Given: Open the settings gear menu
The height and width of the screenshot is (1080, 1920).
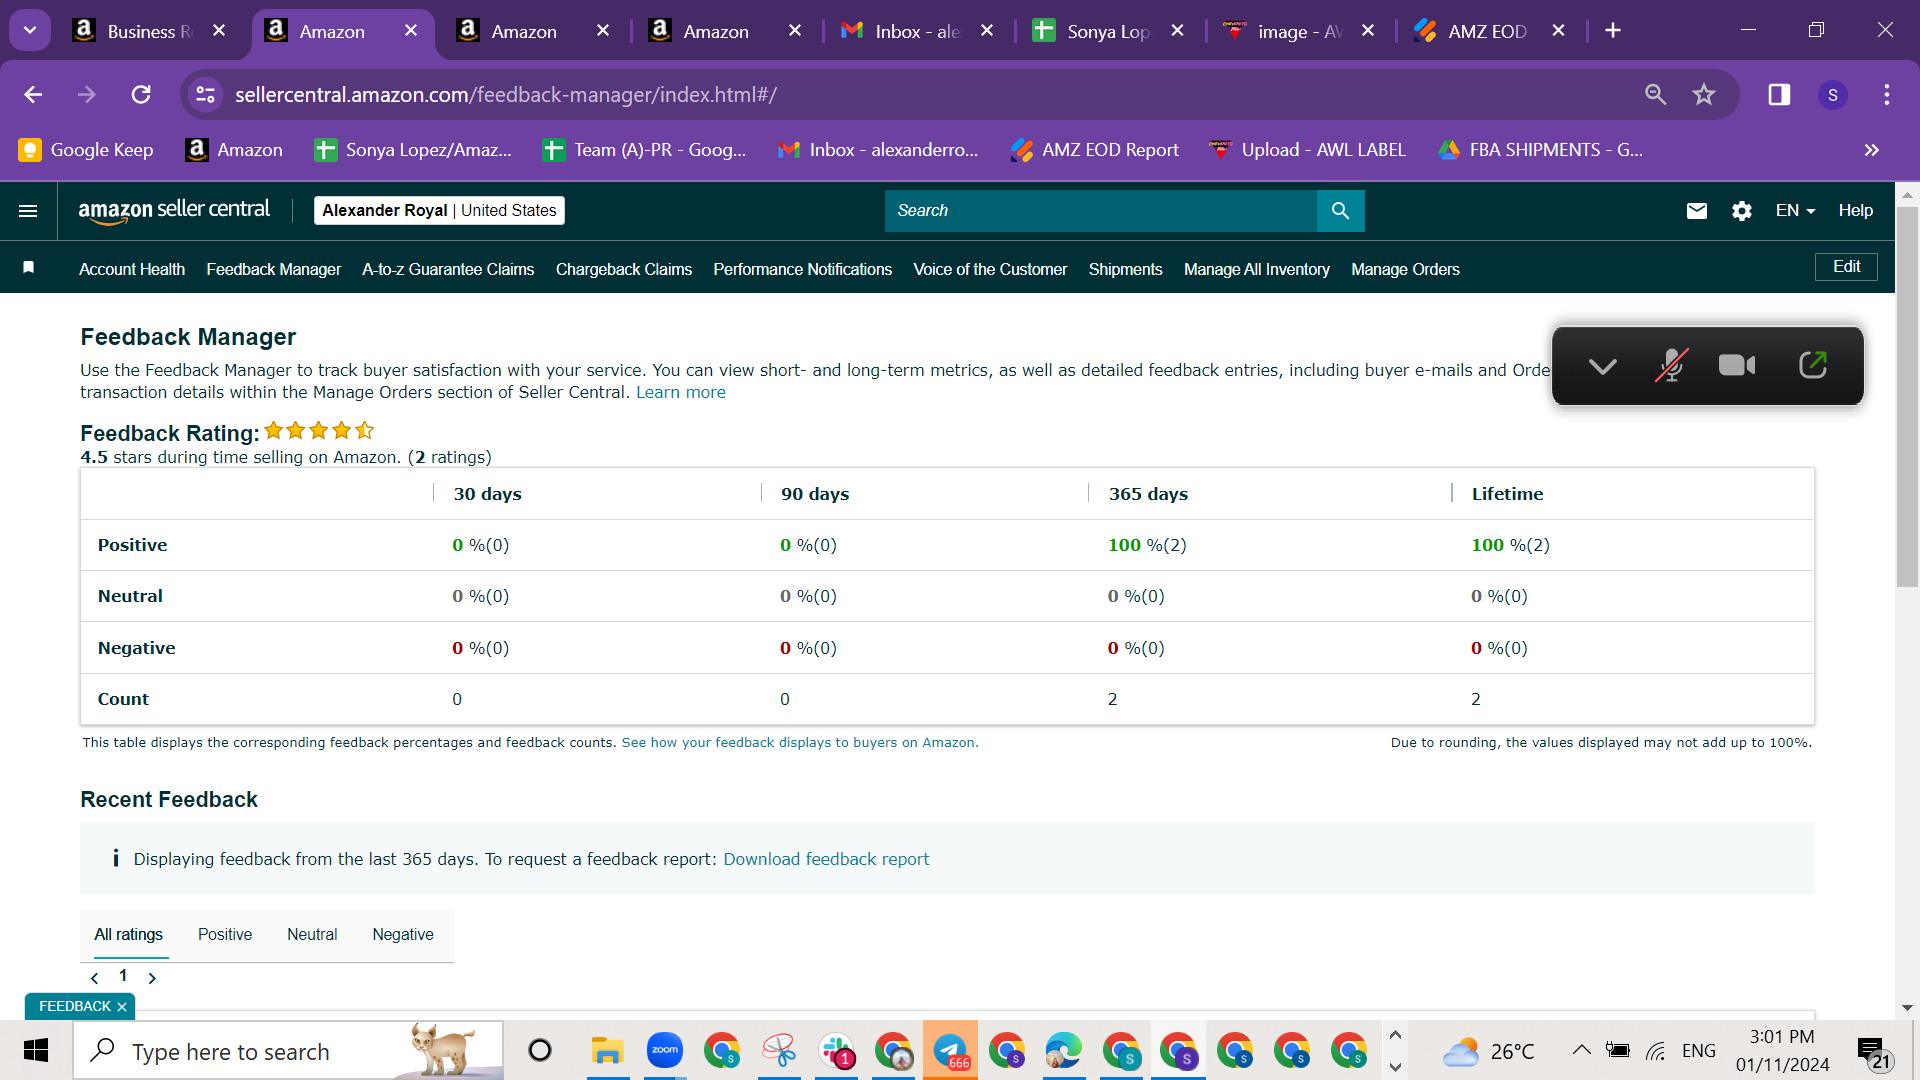Looking at the screenshot, I should pos(1742,211).
